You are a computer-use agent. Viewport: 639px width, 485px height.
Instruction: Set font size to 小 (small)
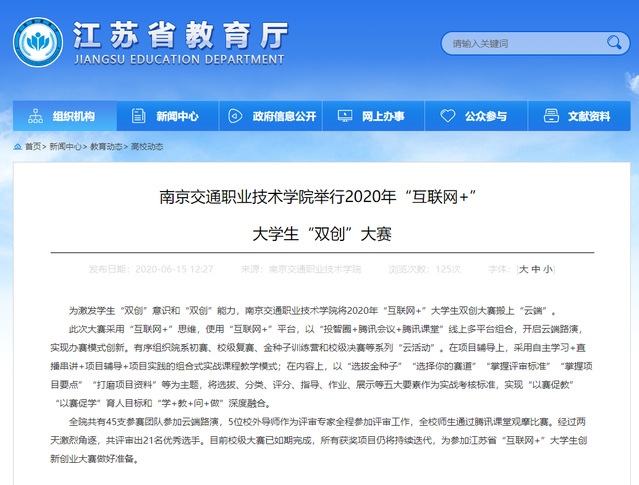tap(547, 269)
